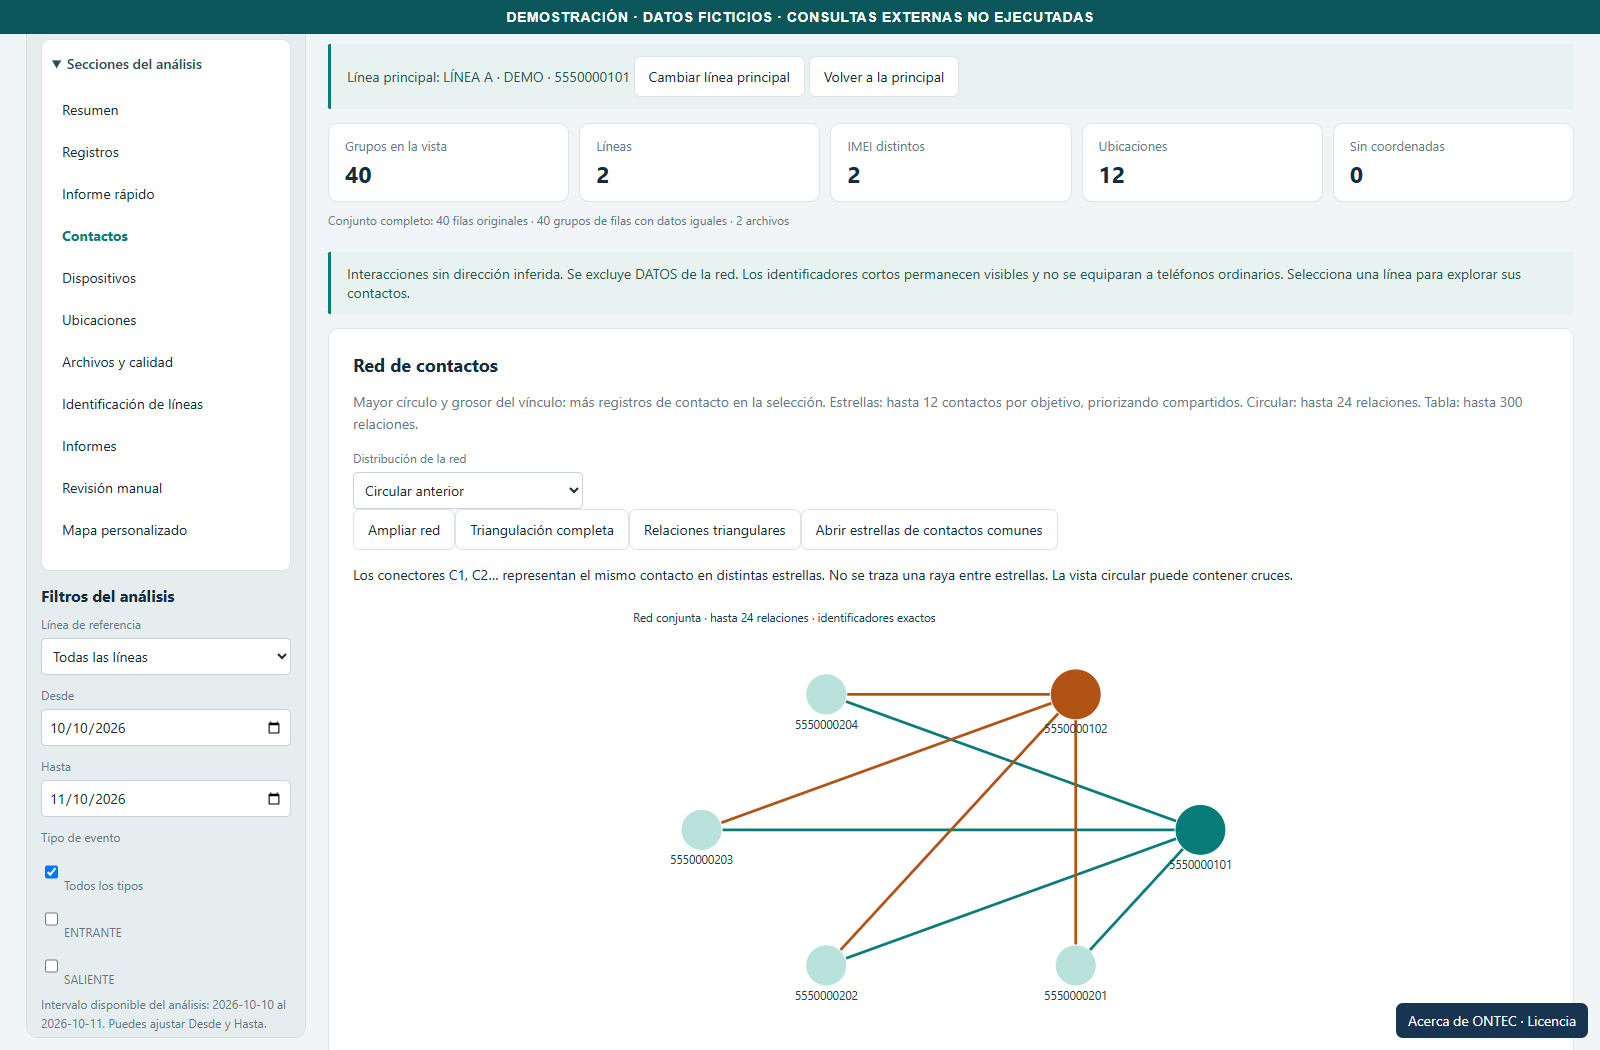Open the Línea de referencia dropdown
The width and height of the screenshot is (1600, 1050).
166,657
